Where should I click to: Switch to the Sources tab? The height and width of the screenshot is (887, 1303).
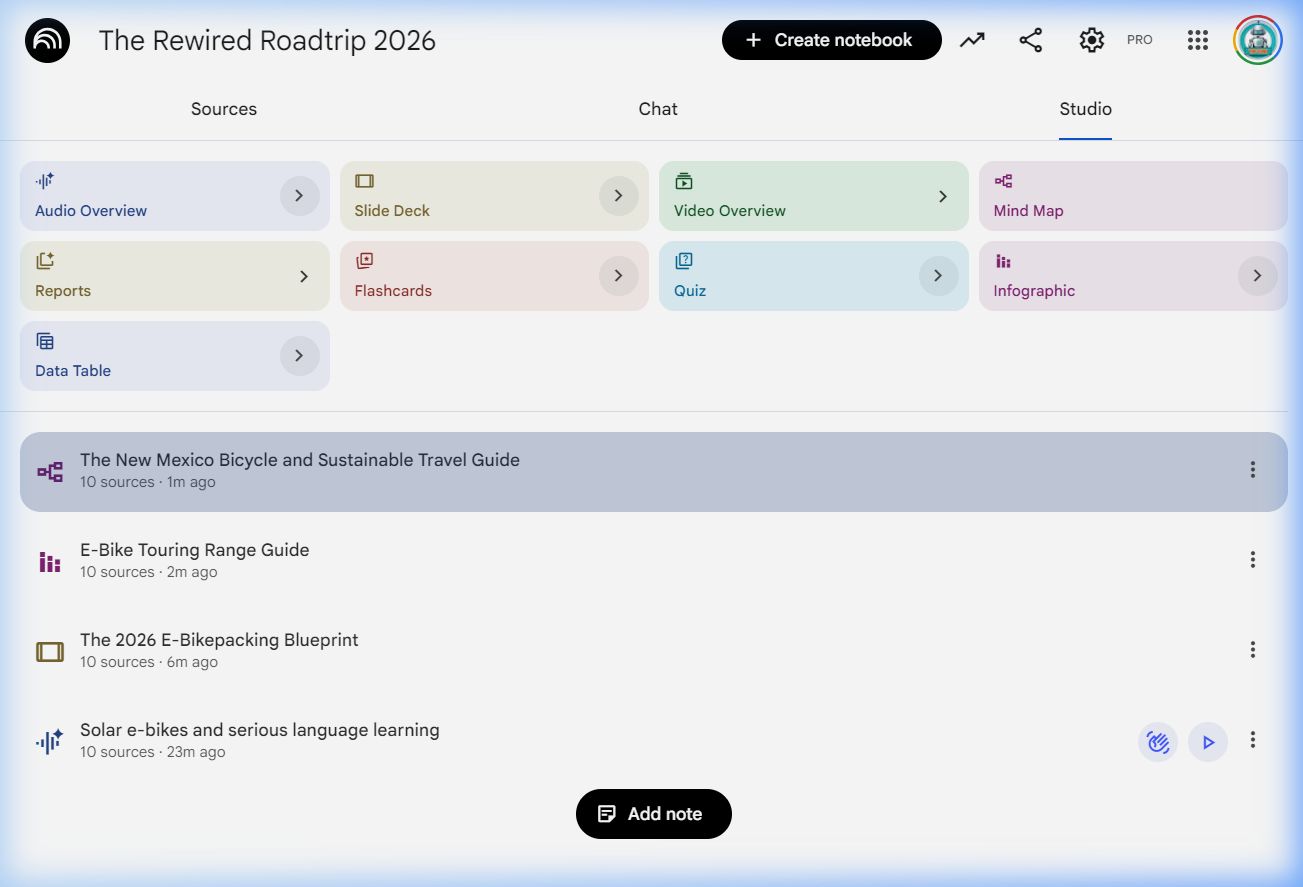click(224, 109)
